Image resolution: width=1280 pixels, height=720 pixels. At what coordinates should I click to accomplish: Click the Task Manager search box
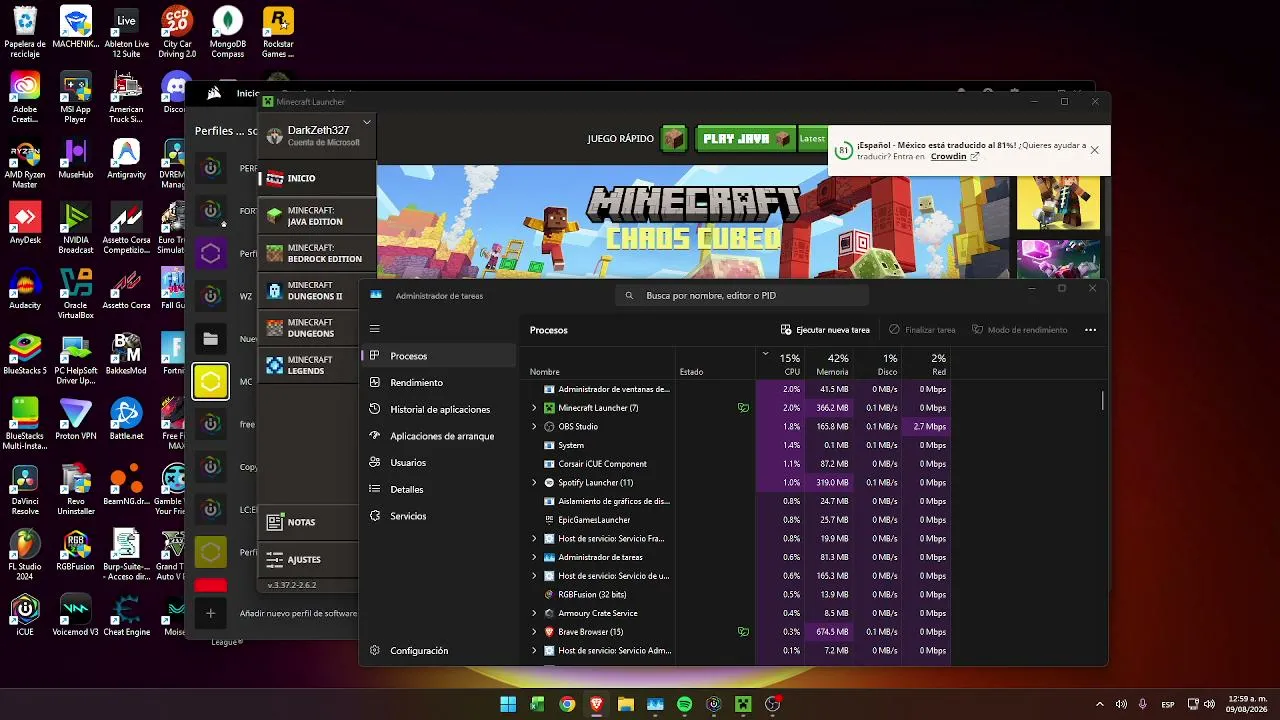[742, 296]
